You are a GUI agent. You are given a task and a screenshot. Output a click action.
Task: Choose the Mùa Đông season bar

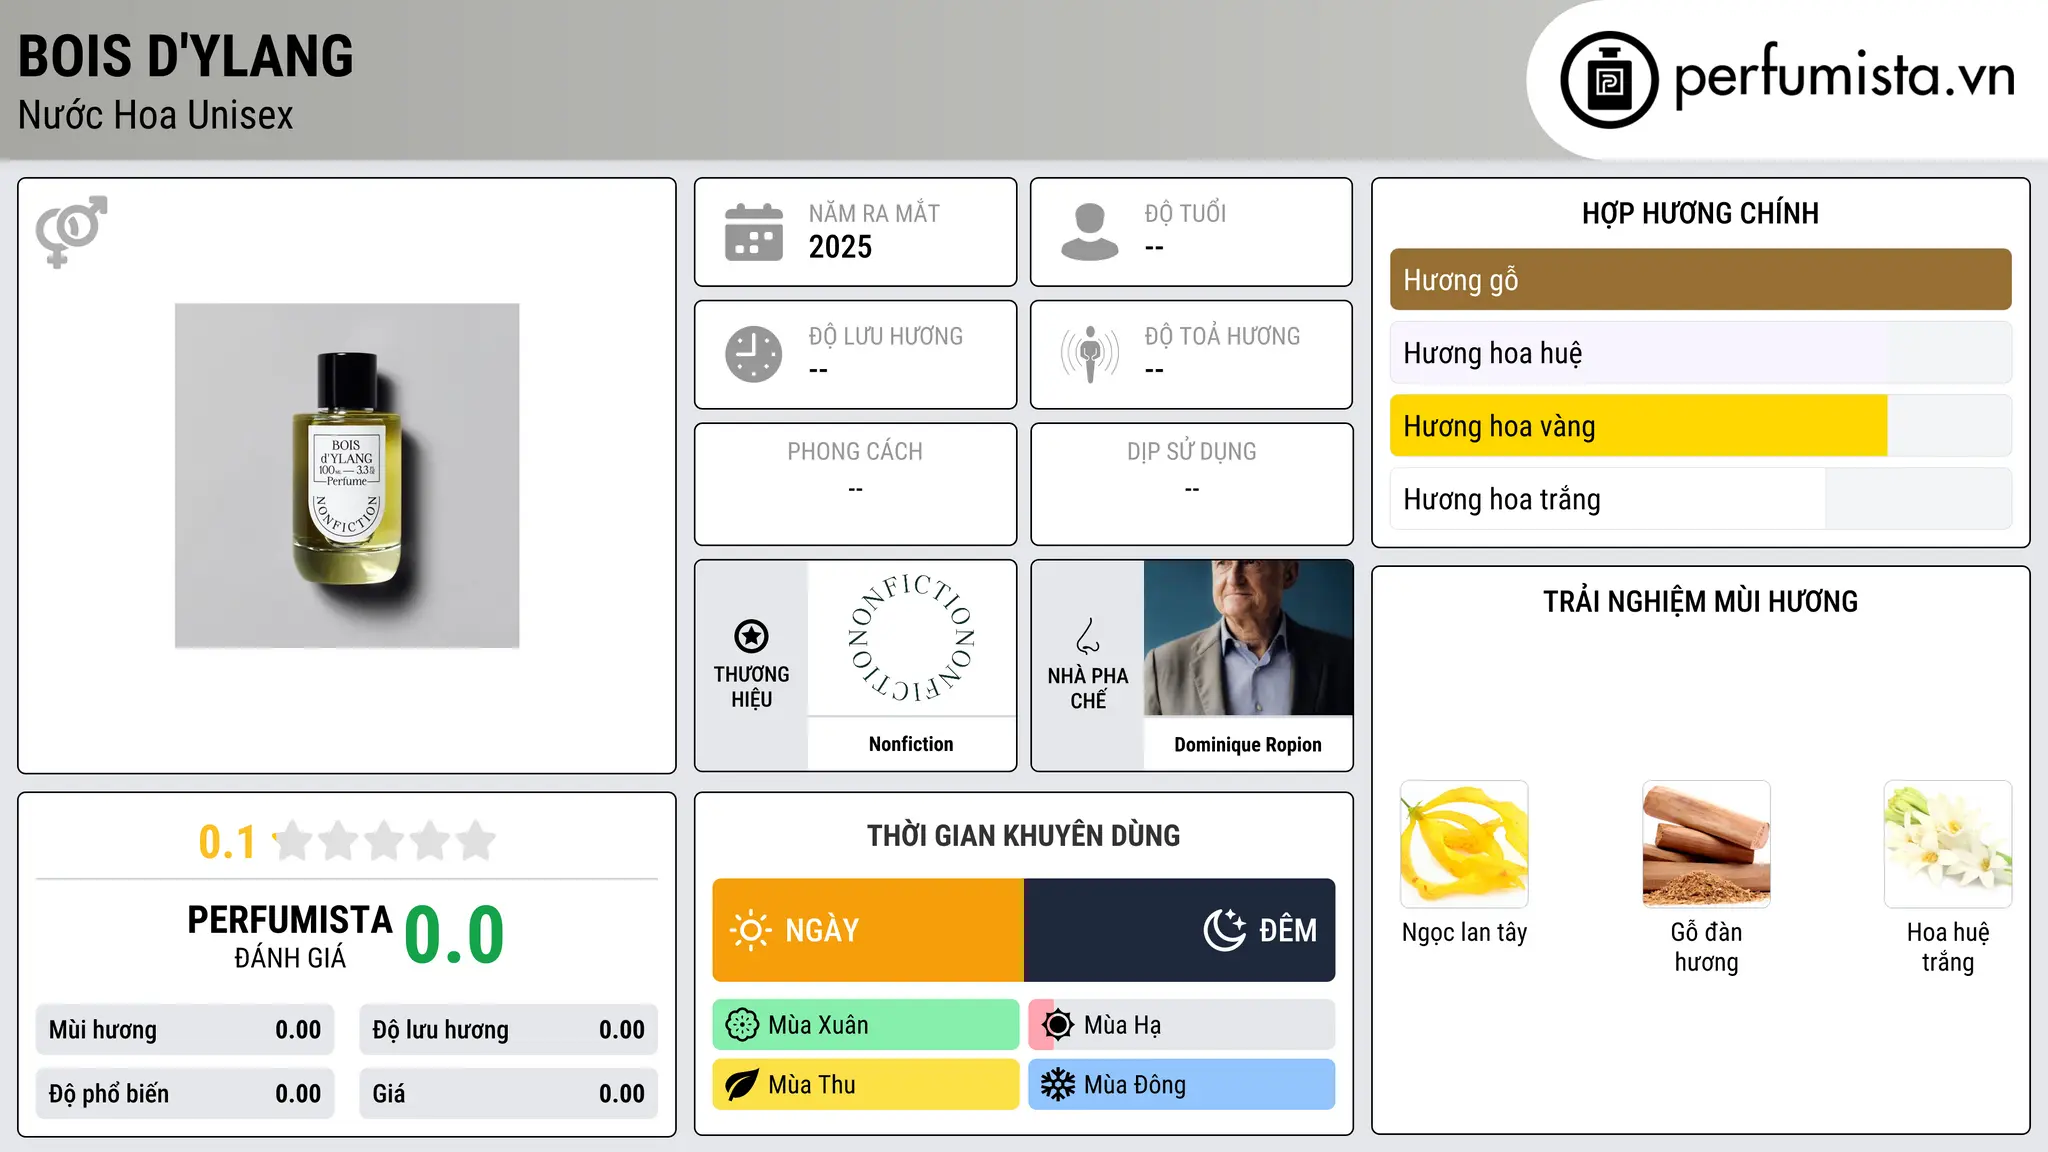pos(1182,1085)
